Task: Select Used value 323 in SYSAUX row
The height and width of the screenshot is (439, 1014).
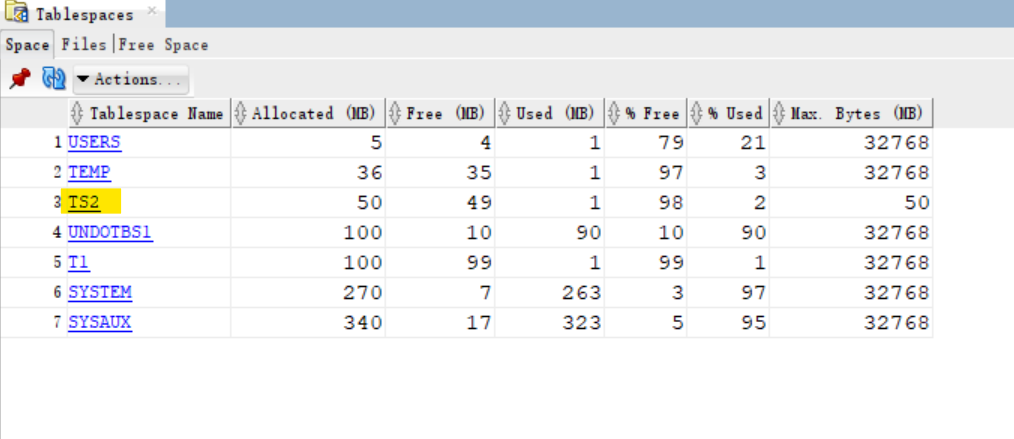Action: [581, 322]
